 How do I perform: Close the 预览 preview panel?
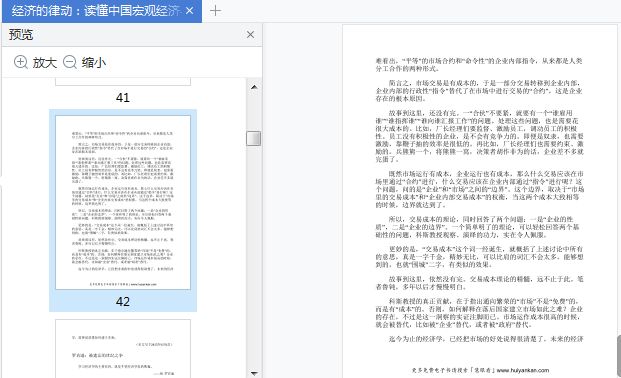pos(250,34)
